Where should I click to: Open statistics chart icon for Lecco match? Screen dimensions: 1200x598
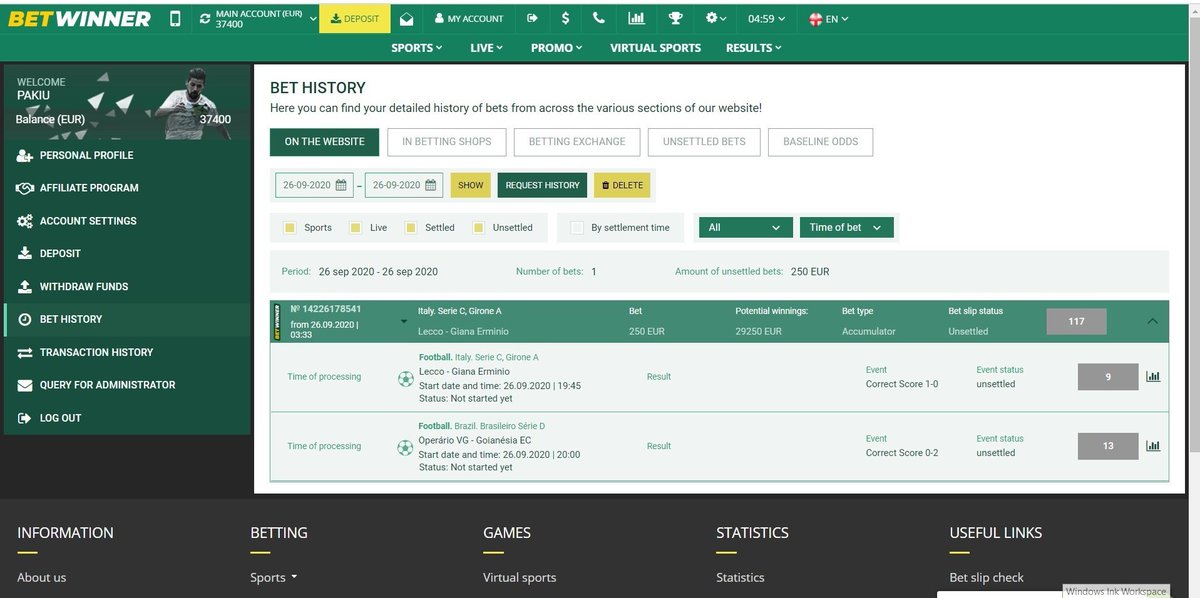(1153, 377)
